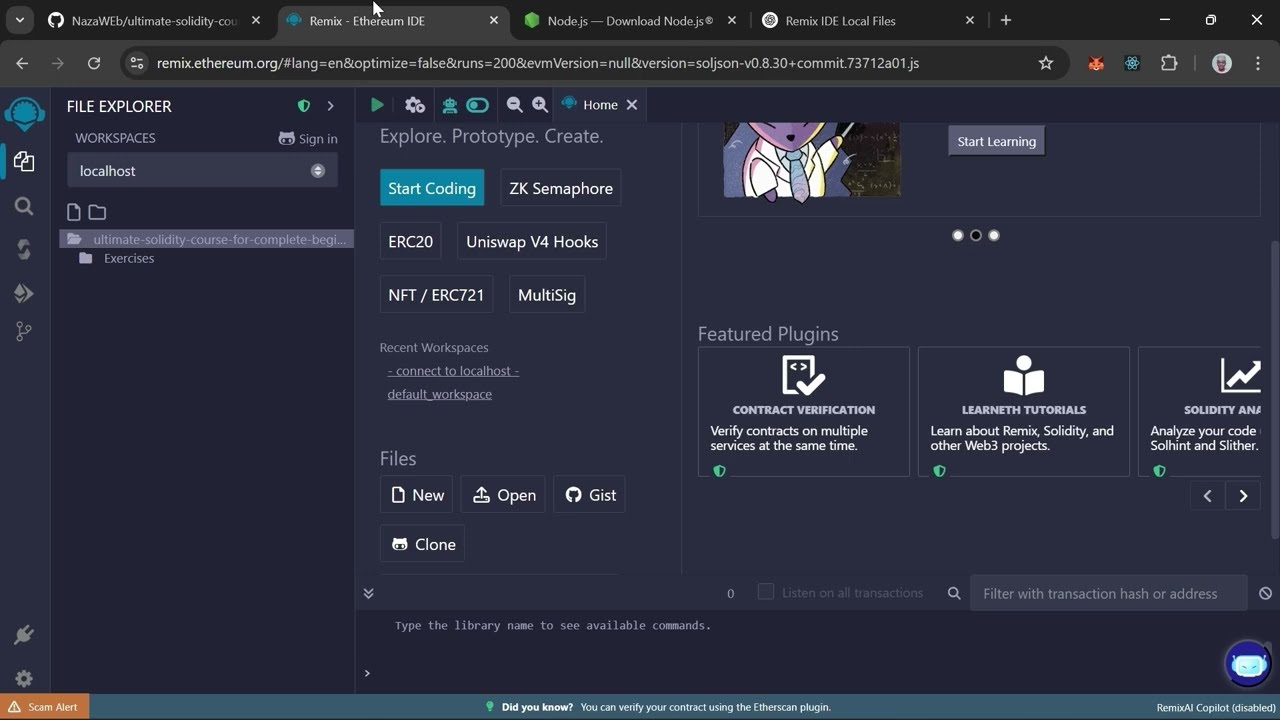This screenshot has width=1280, height=720.
Task: Switch to Remix IDE Local Files tab
Action: pyautogui.click(x=869, y=20)
